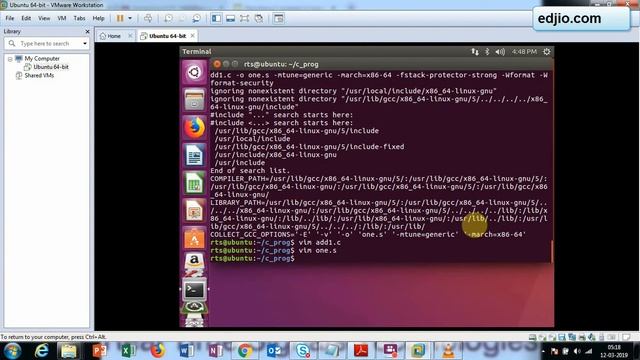Collapse the My Computer tree node
This screenshot has height=360, width=640.
[x=10, y=59]
